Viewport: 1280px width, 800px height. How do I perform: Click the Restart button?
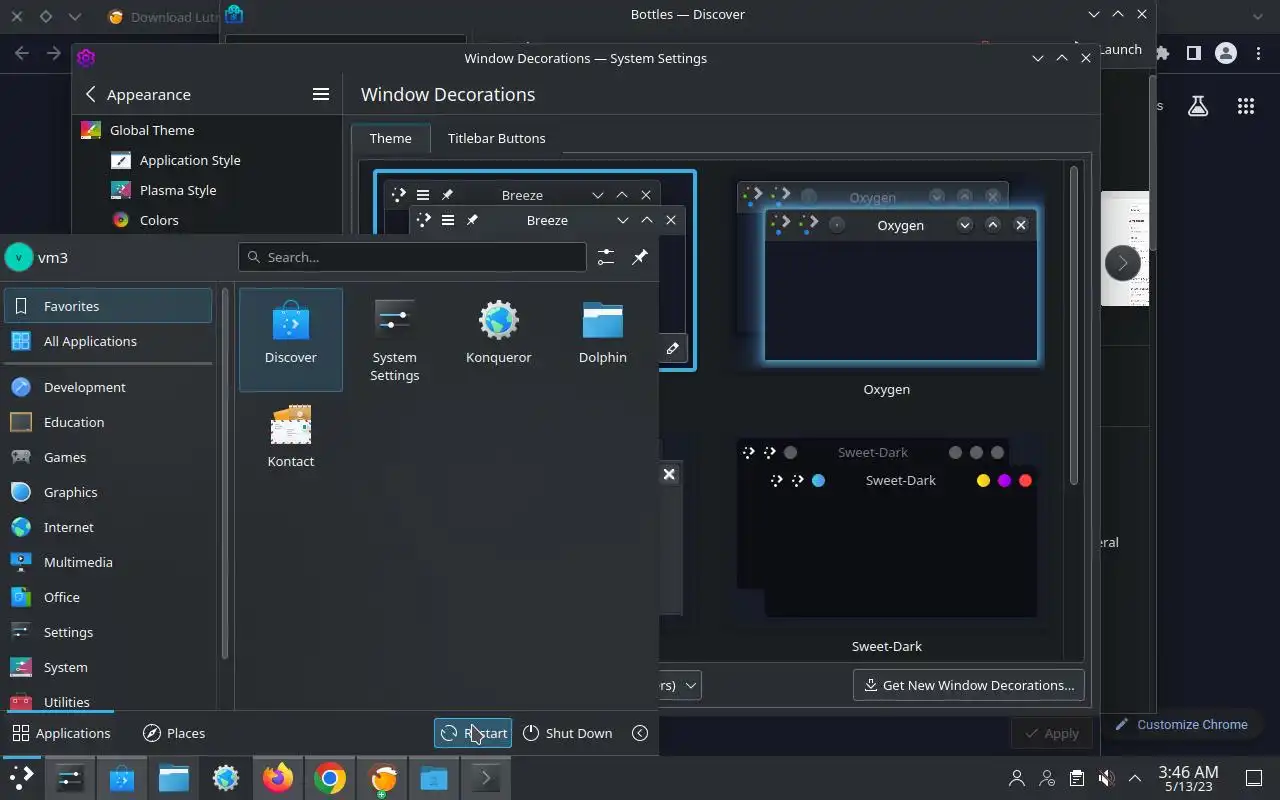coord(473,733)
